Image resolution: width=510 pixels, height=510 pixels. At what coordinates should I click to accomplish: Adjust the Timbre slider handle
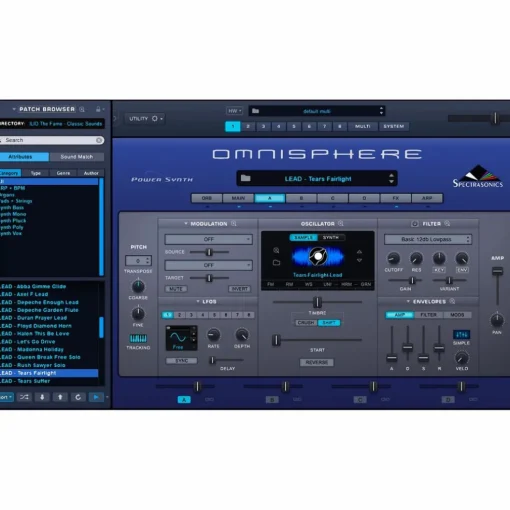point(317,302)
